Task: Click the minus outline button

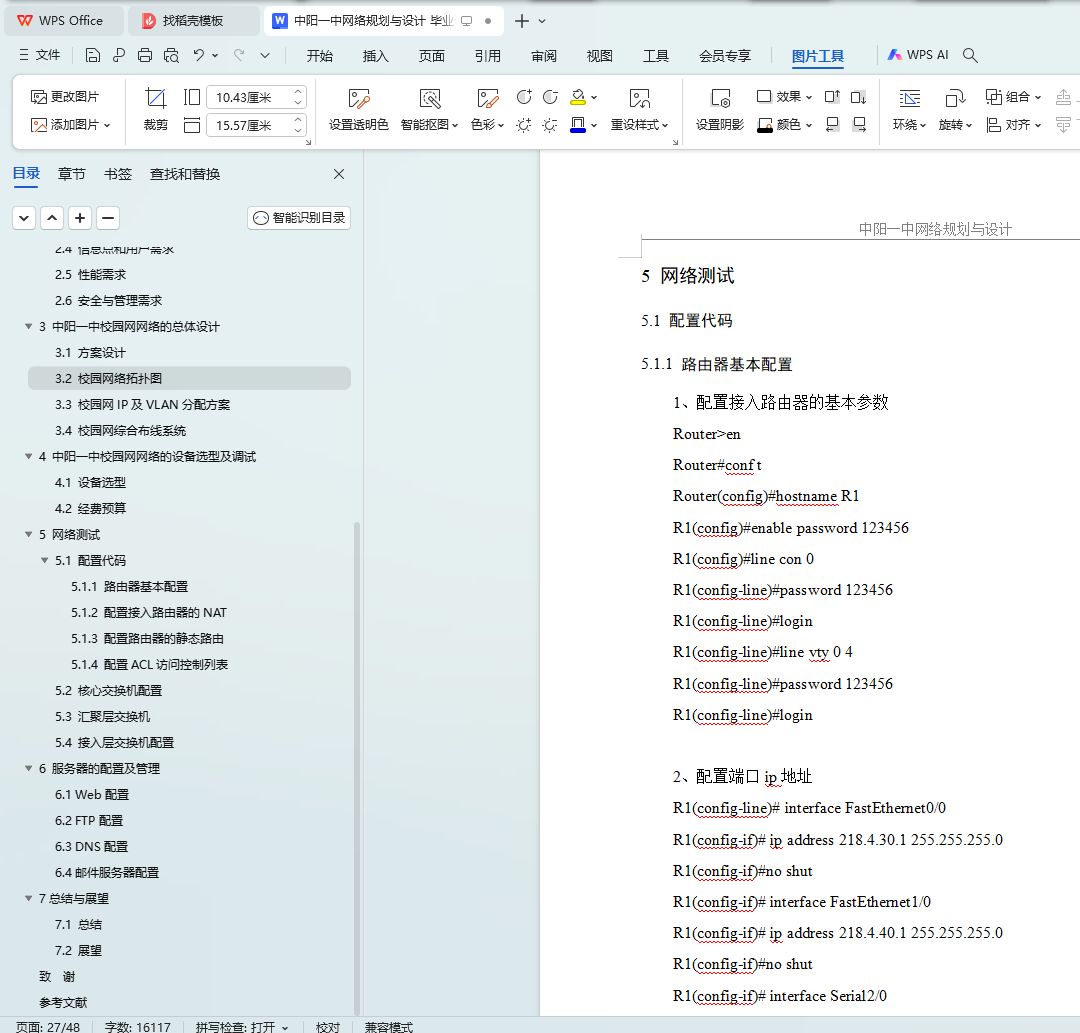Action: 107,218
